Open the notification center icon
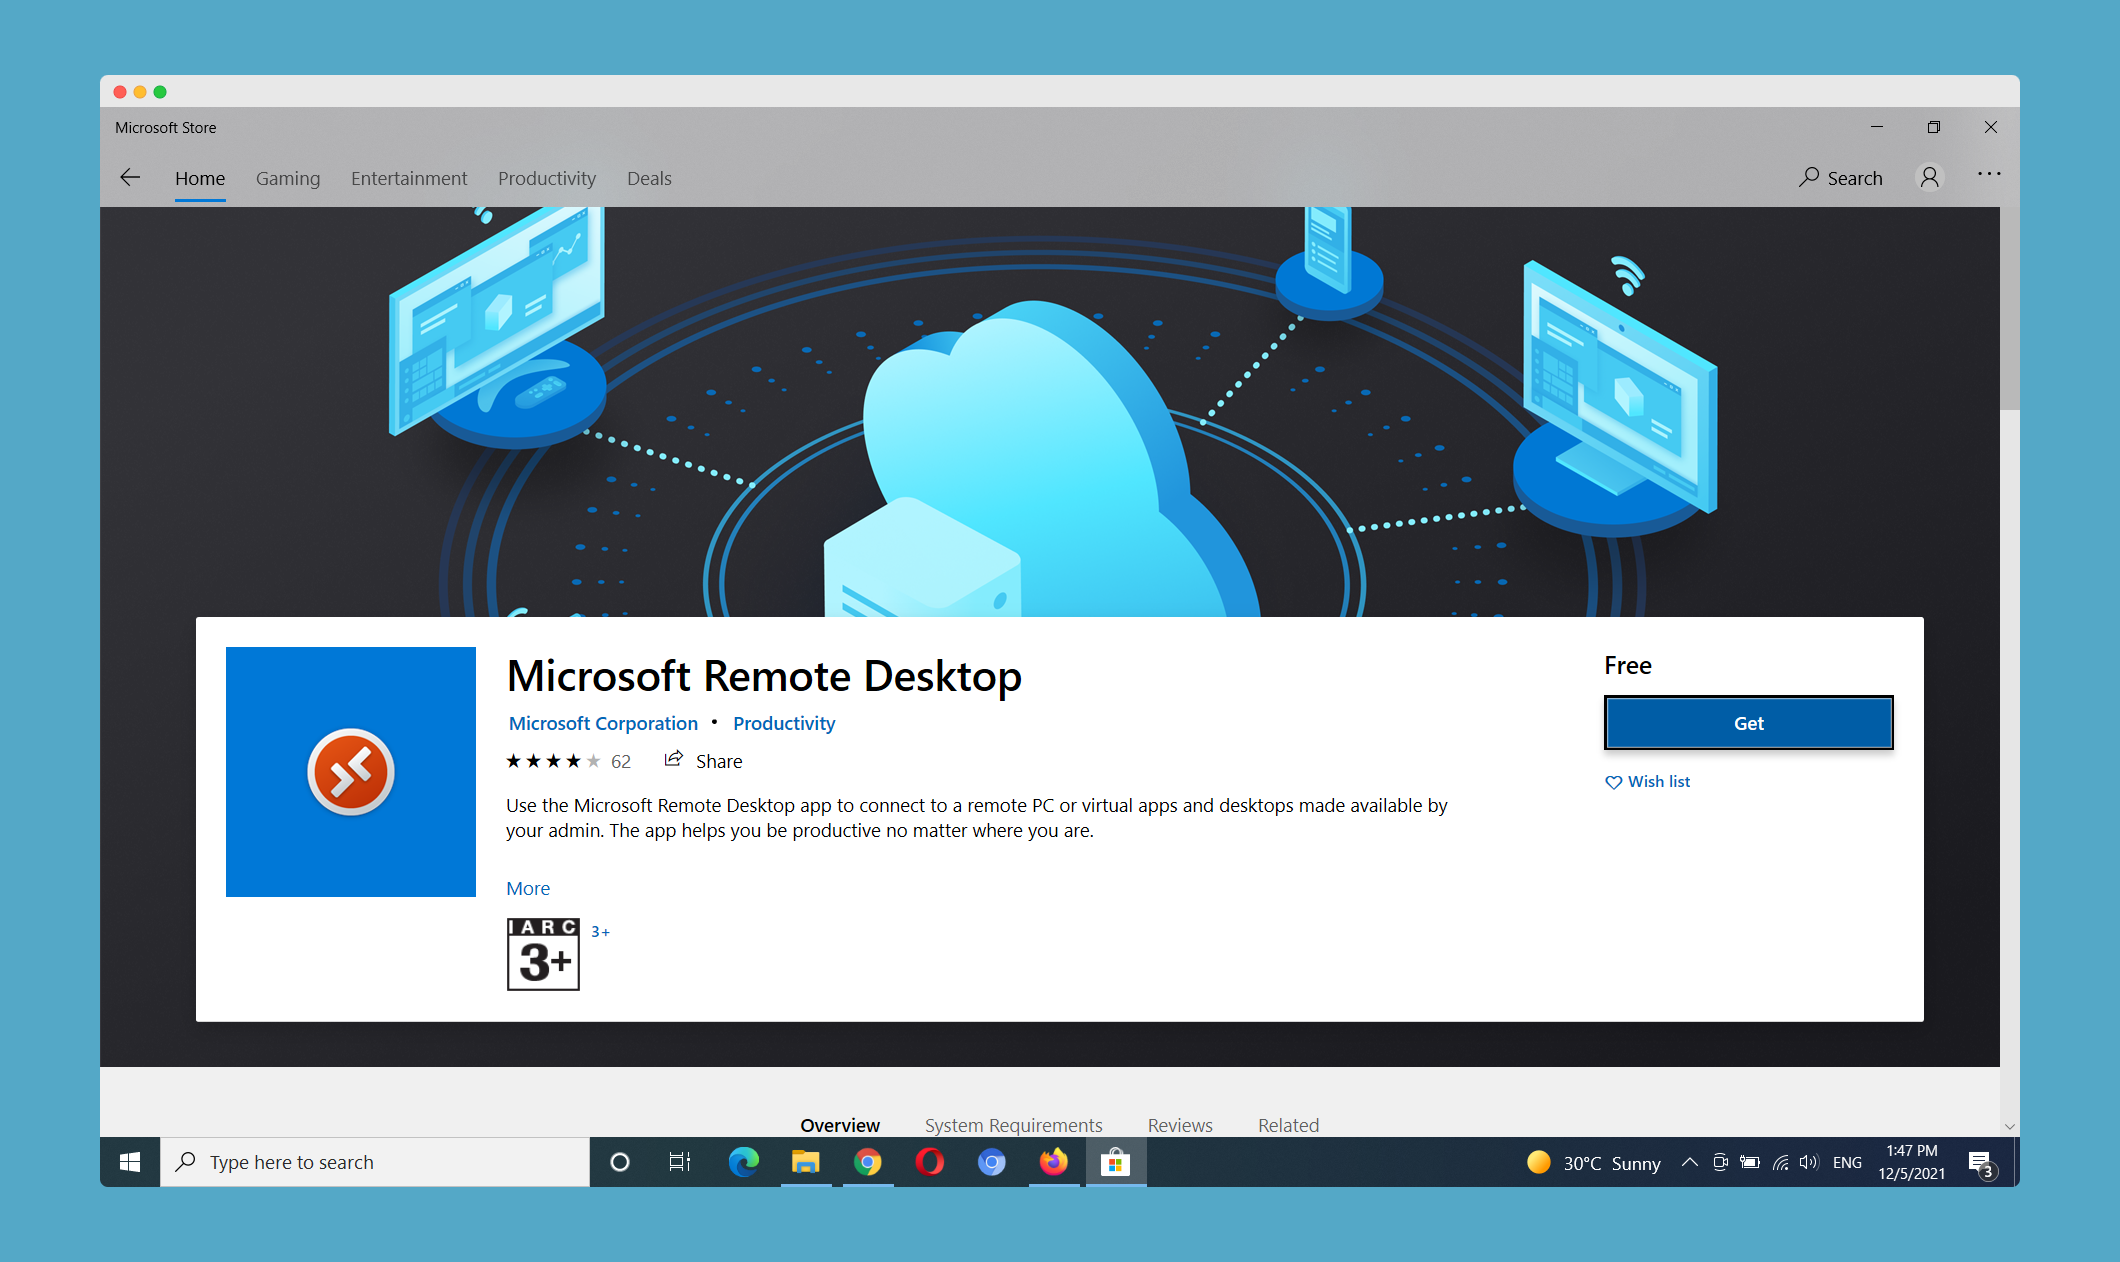Viewport: 2120px width, 1262px height. (1981, 1164)
